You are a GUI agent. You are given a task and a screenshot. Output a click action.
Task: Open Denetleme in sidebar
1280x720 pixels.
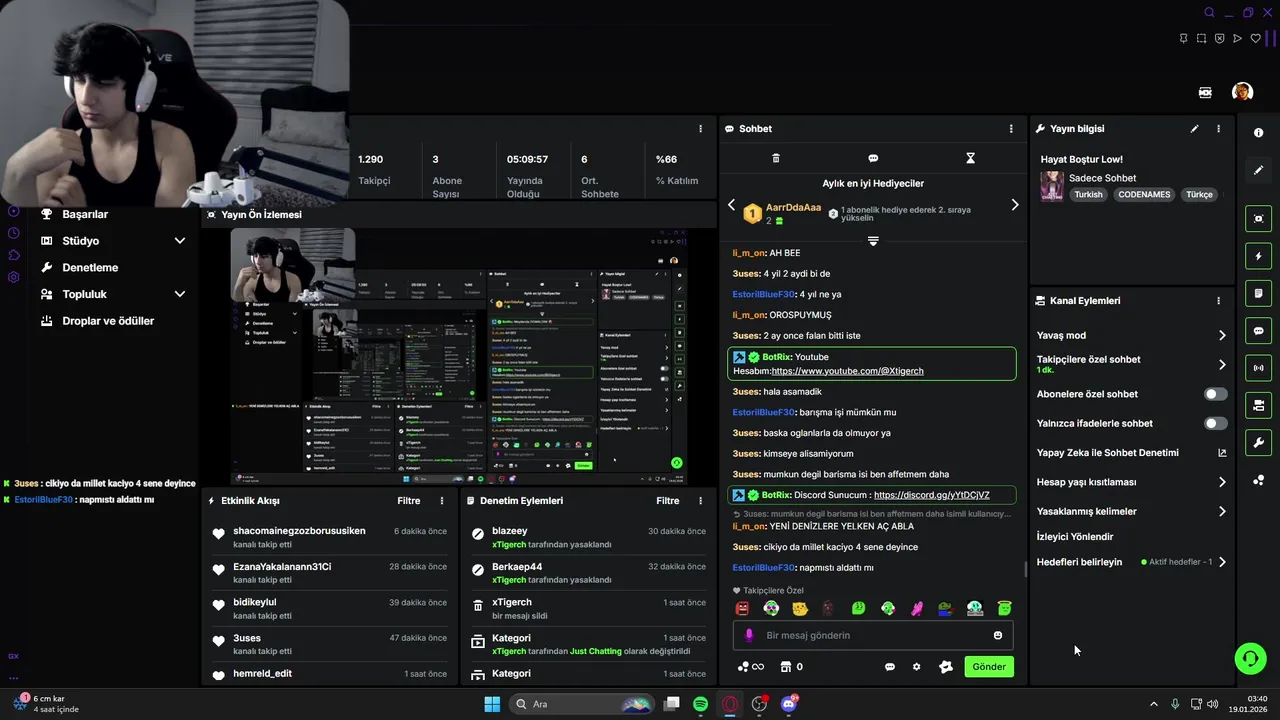tap(90, 268)
